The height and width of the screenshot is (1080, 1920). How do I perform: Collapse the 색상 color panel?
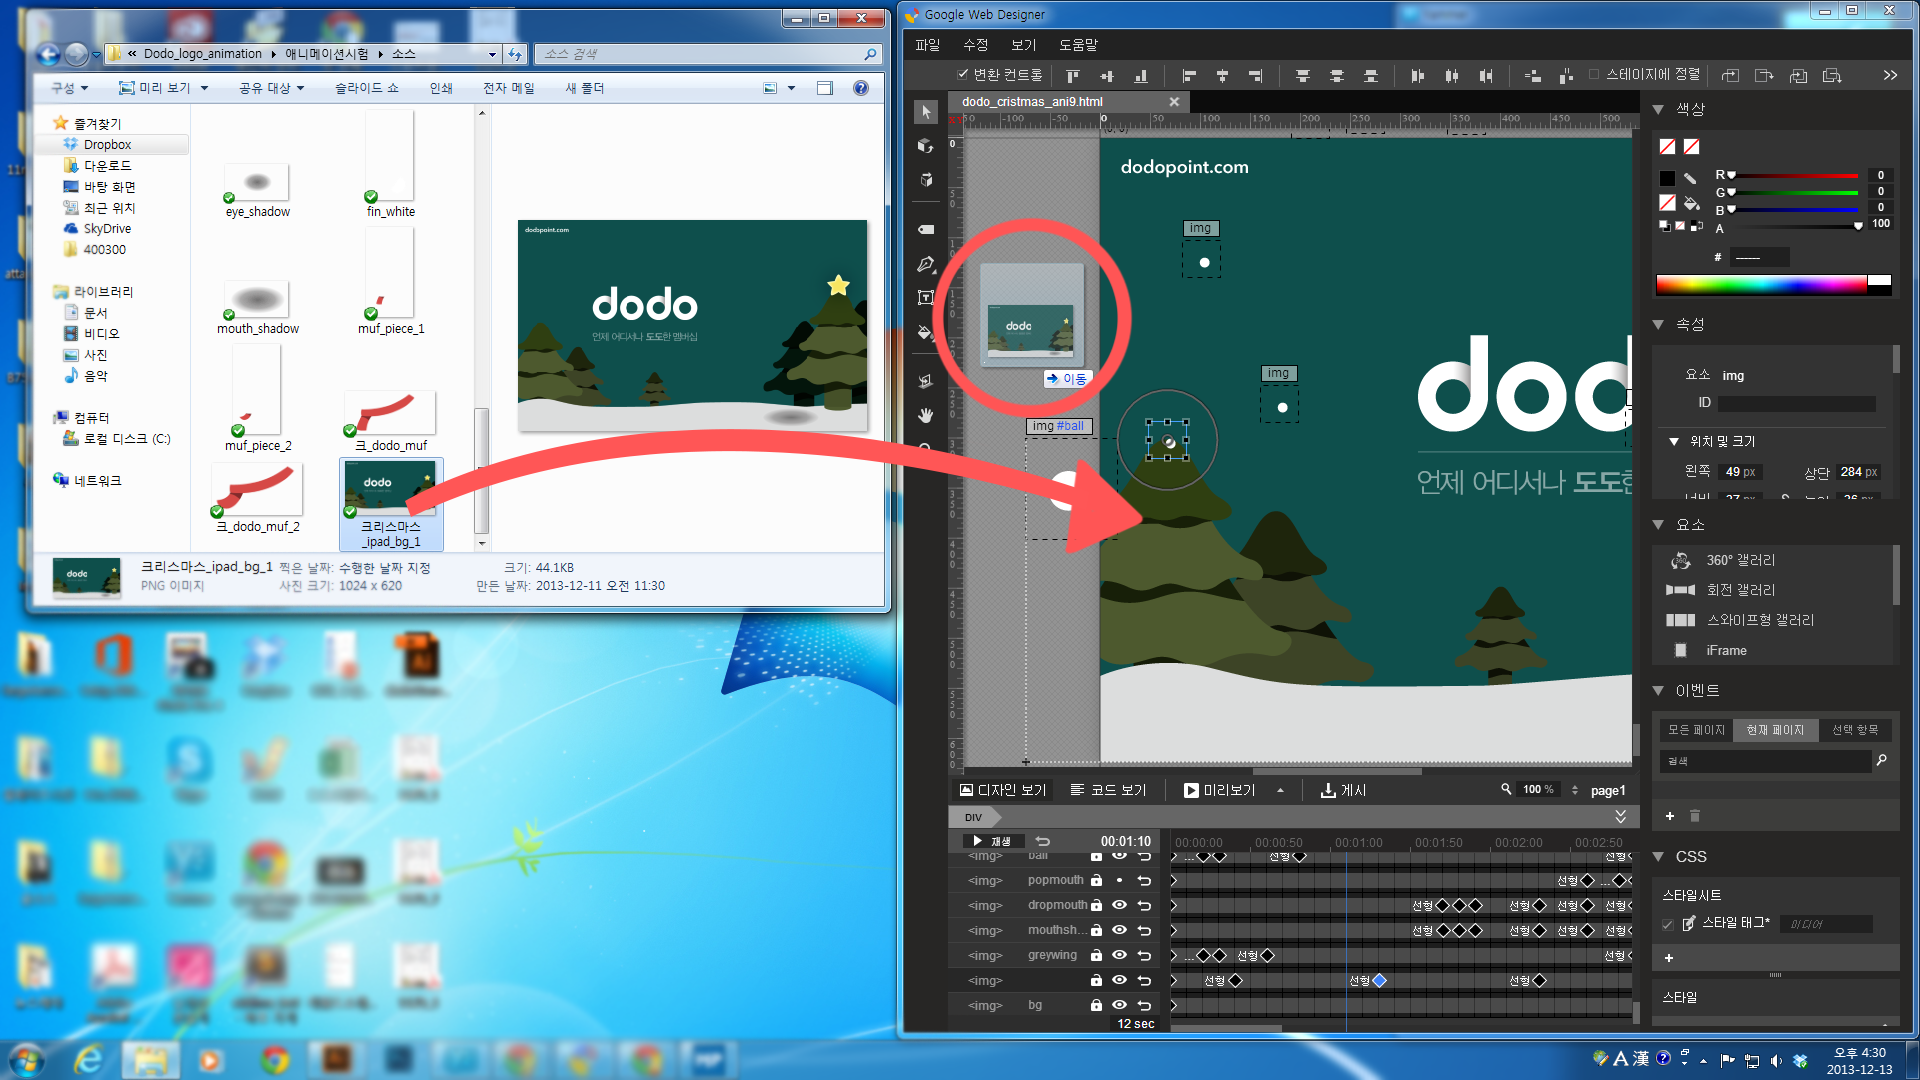pos(1658,109)
